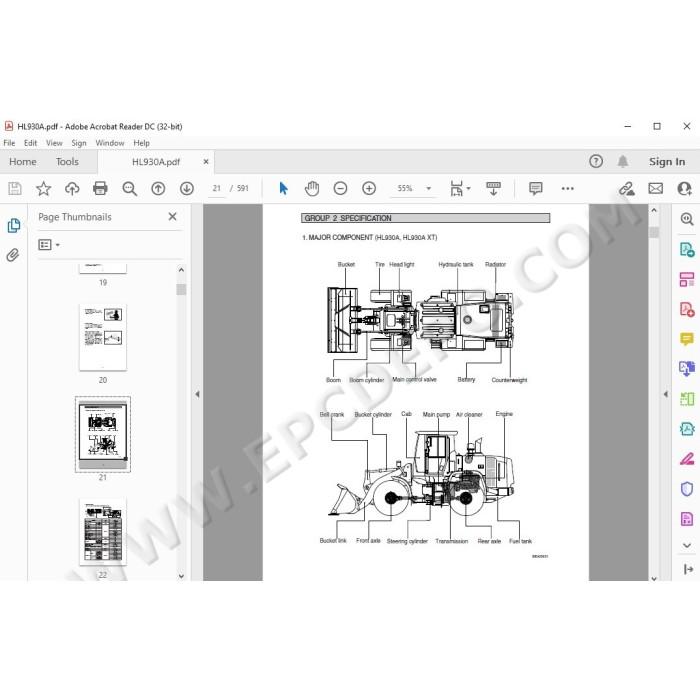The height and width of the screenshot is (700, 700).
Task: Show Page Thumbnails panel icon
Action: click(14, 225)
